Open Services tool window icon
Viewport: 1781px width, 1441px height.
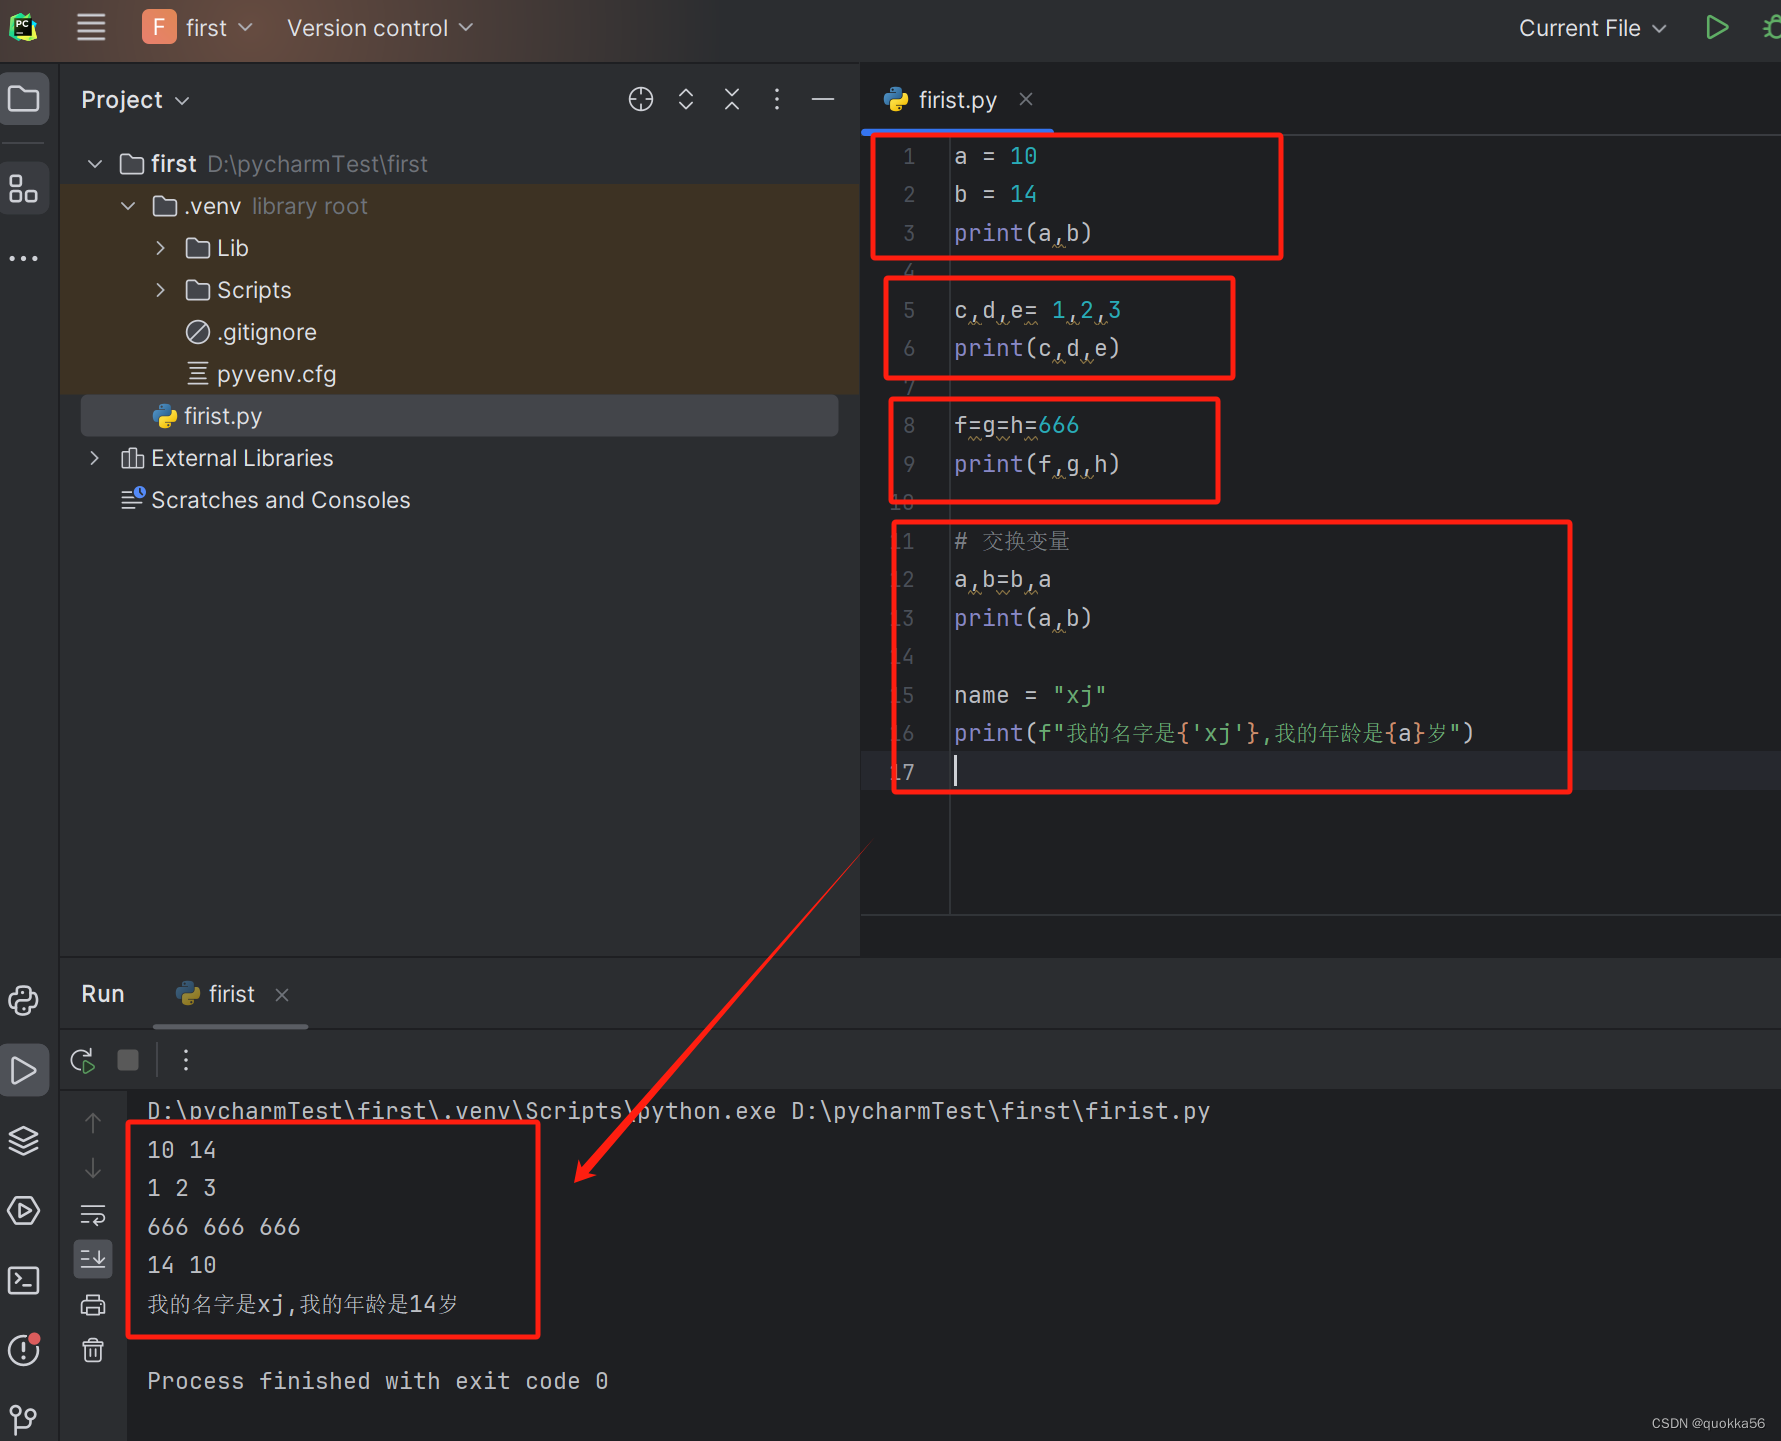point(24,1211)
